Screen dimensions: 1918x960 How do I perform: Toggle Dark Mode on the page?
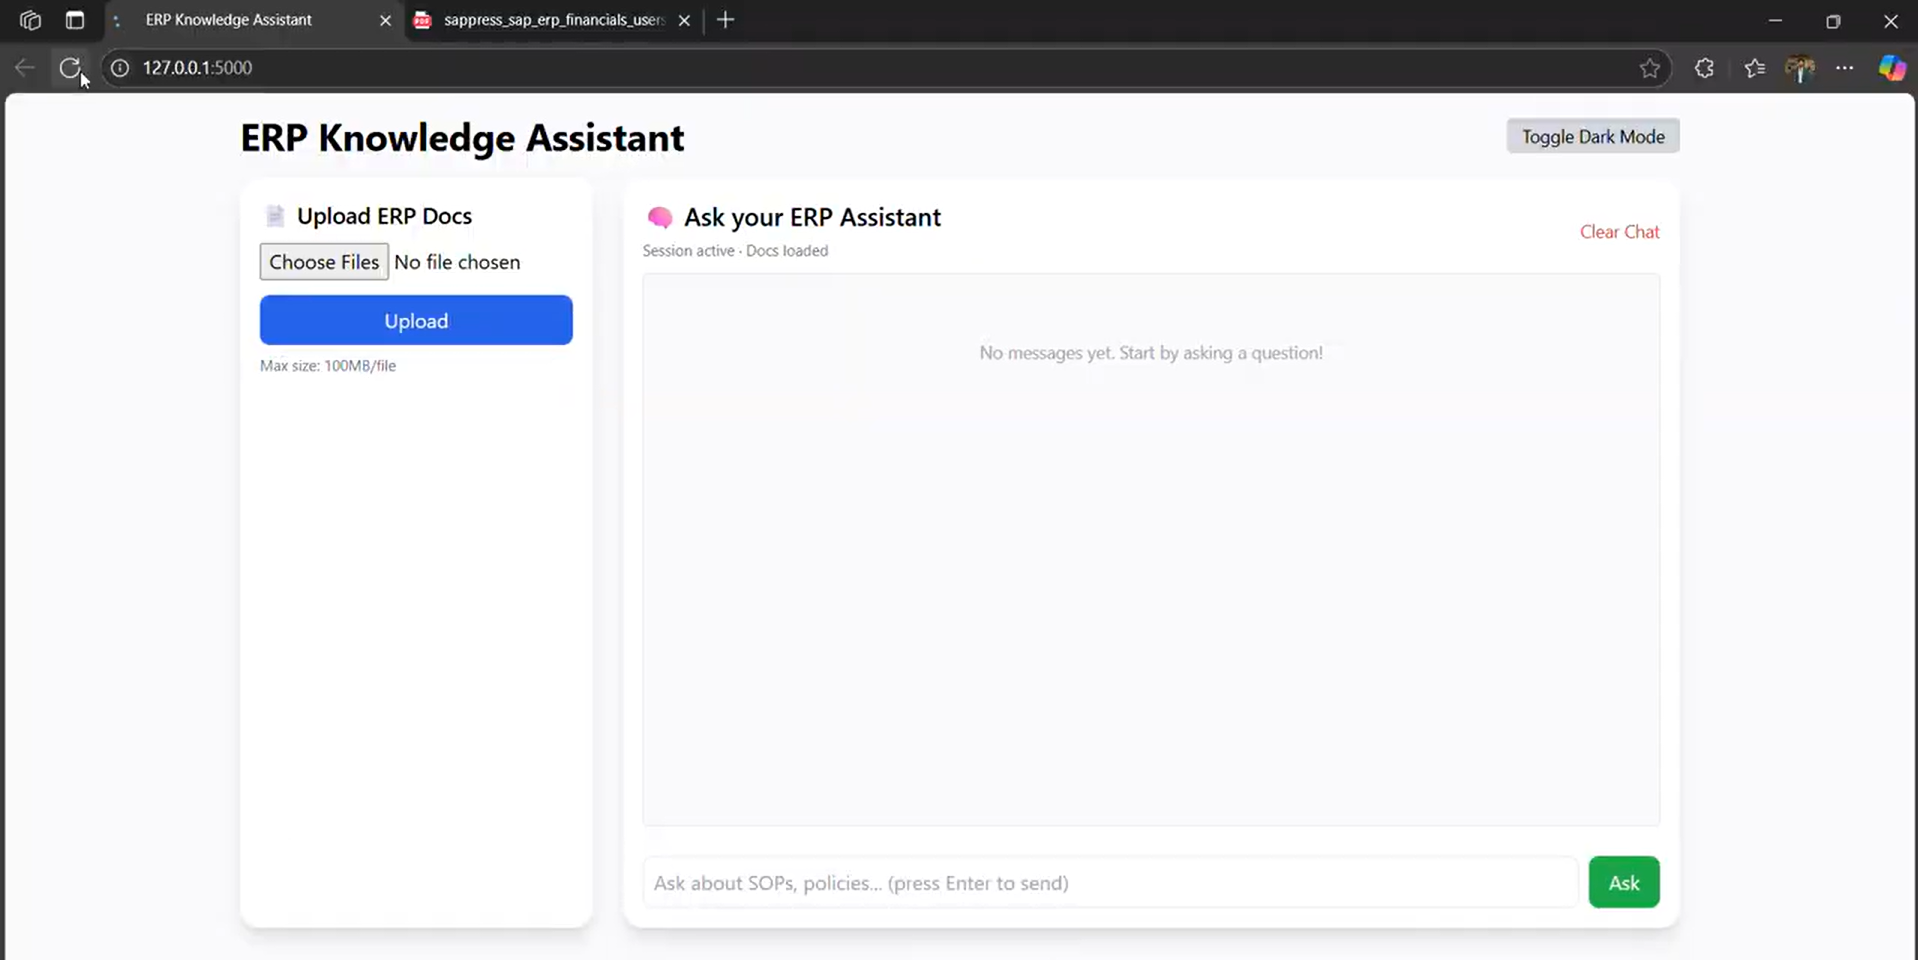point(1592,137)
